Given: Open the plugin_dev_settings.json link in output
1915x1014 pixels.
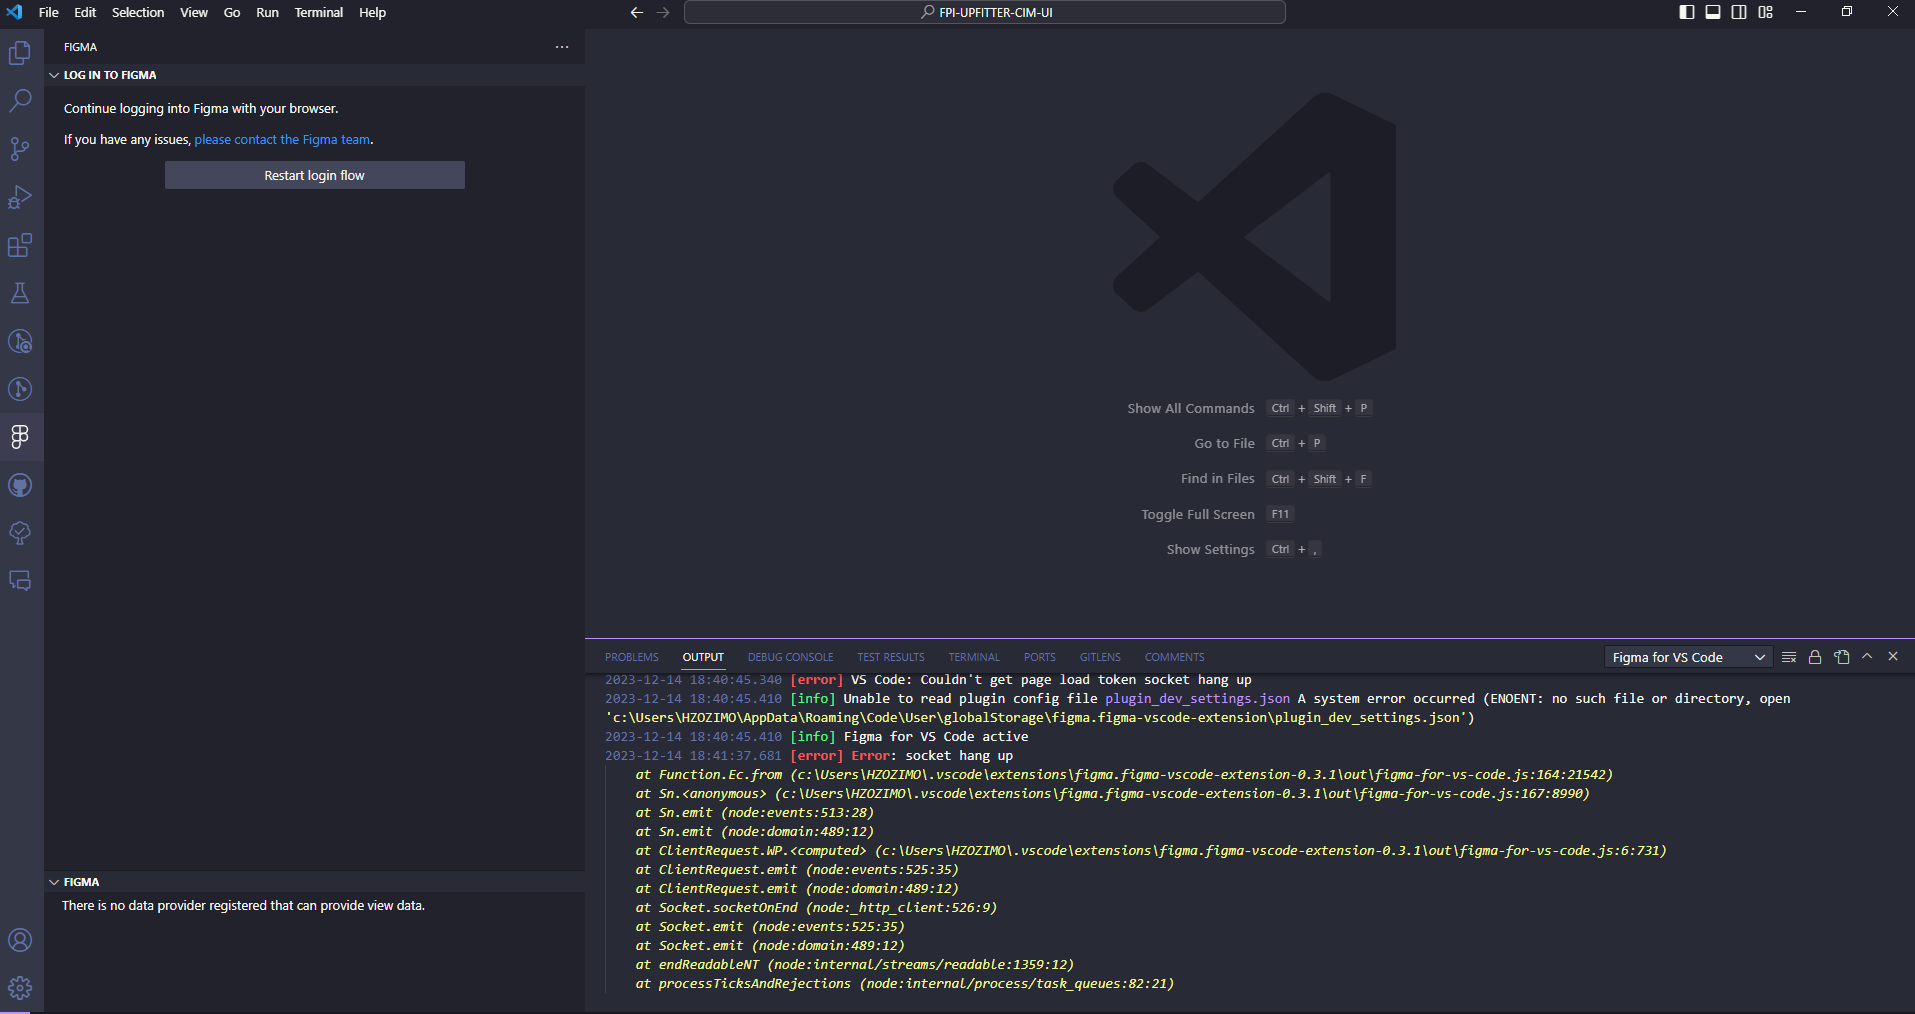Looking at the screenshot, I should click(x=1197, y=699).
